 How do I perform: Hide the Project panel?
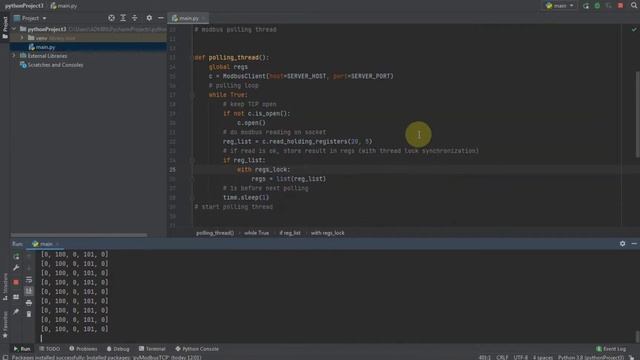point(160,18)
